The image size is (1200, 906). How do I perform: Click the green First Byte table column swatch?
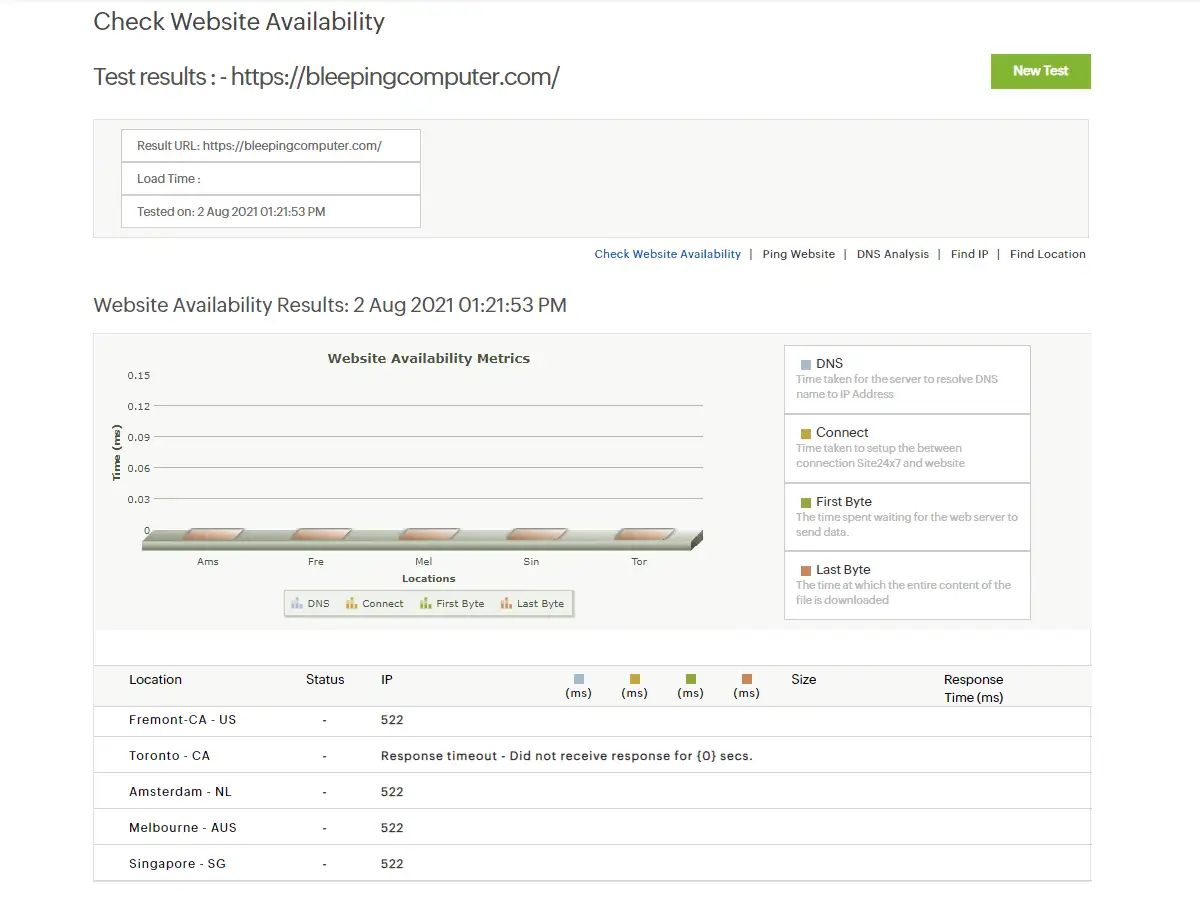pyautogui.click(x=691, y=679)
